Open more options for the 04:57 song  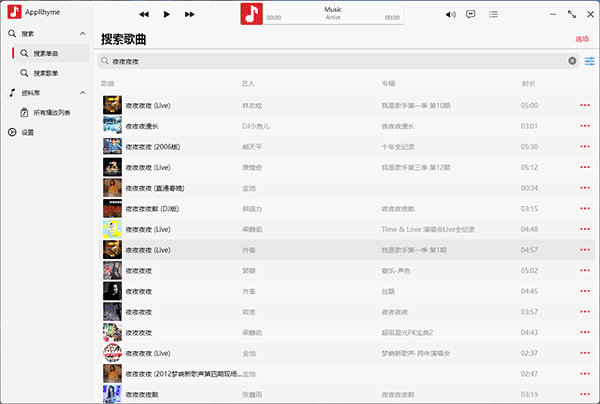585,250
